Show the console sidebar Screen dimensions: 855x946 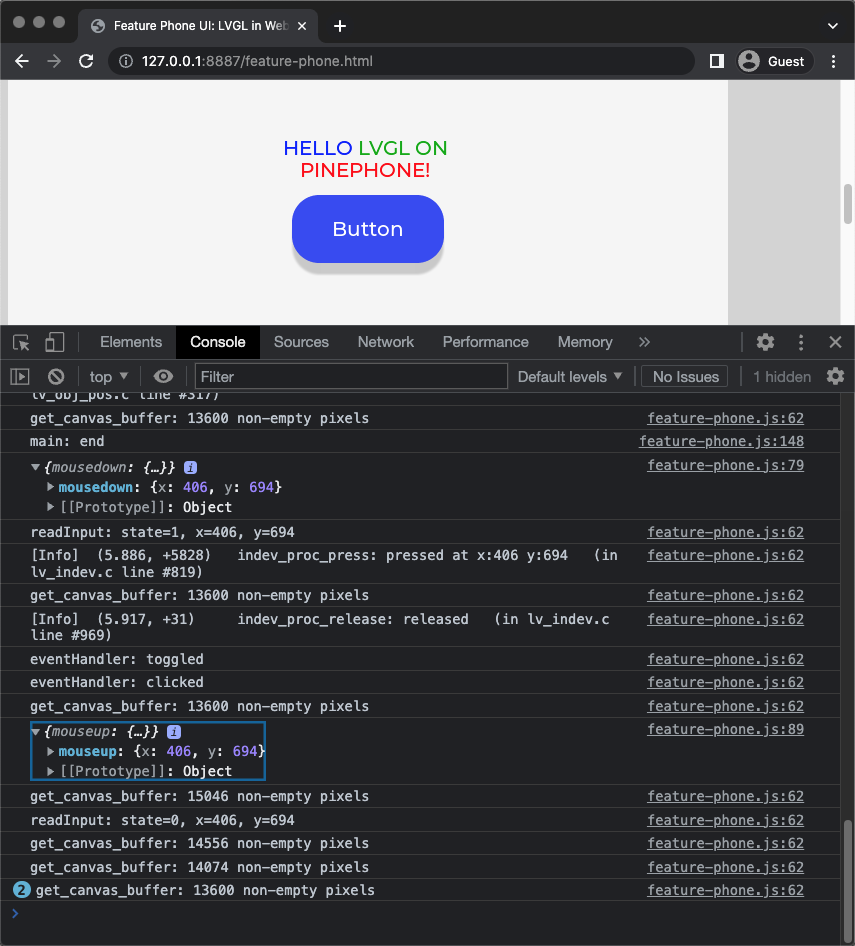click(20, 377)
